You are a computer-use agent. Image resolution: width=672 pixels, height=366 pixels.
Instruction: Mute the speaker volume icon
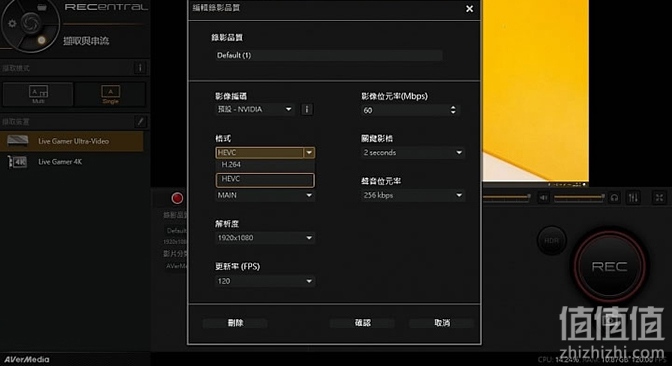click(x=543, y=198)
